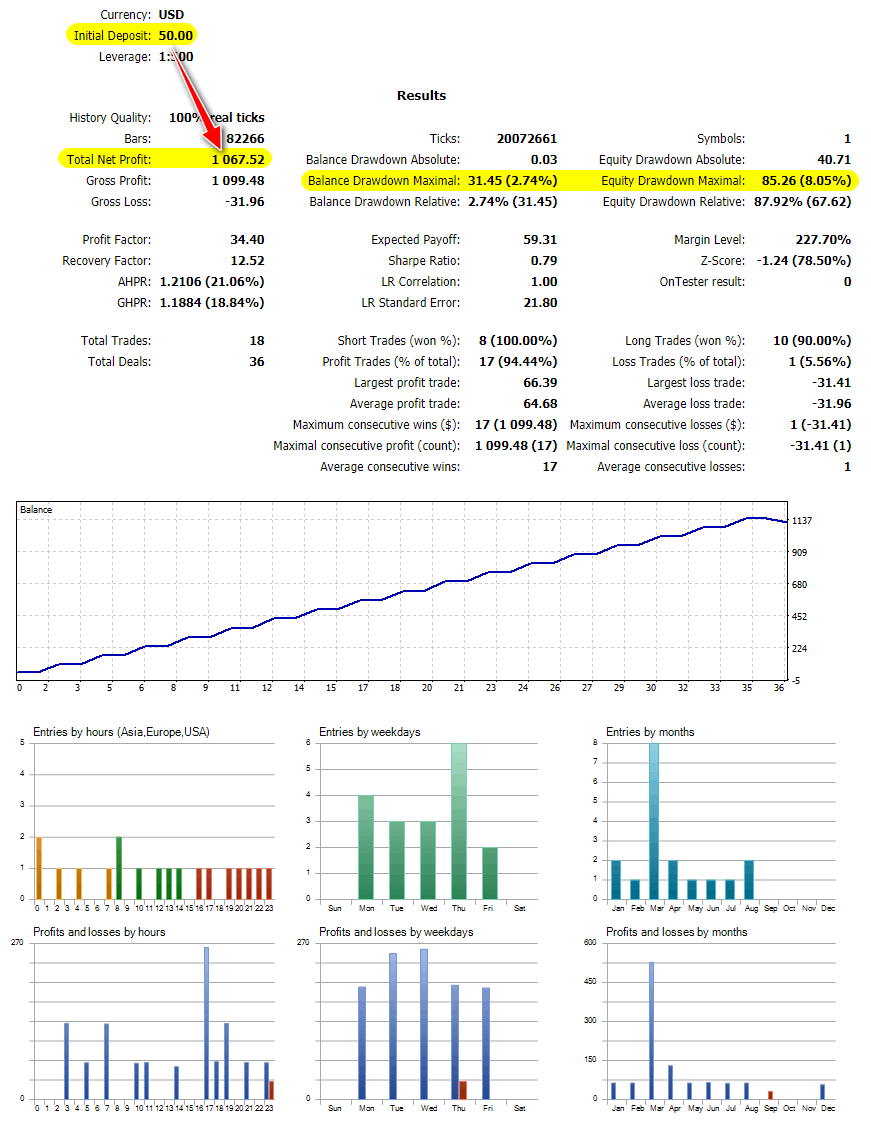
Task: Select the red Sep loss bar by months
Action: 770,1095
